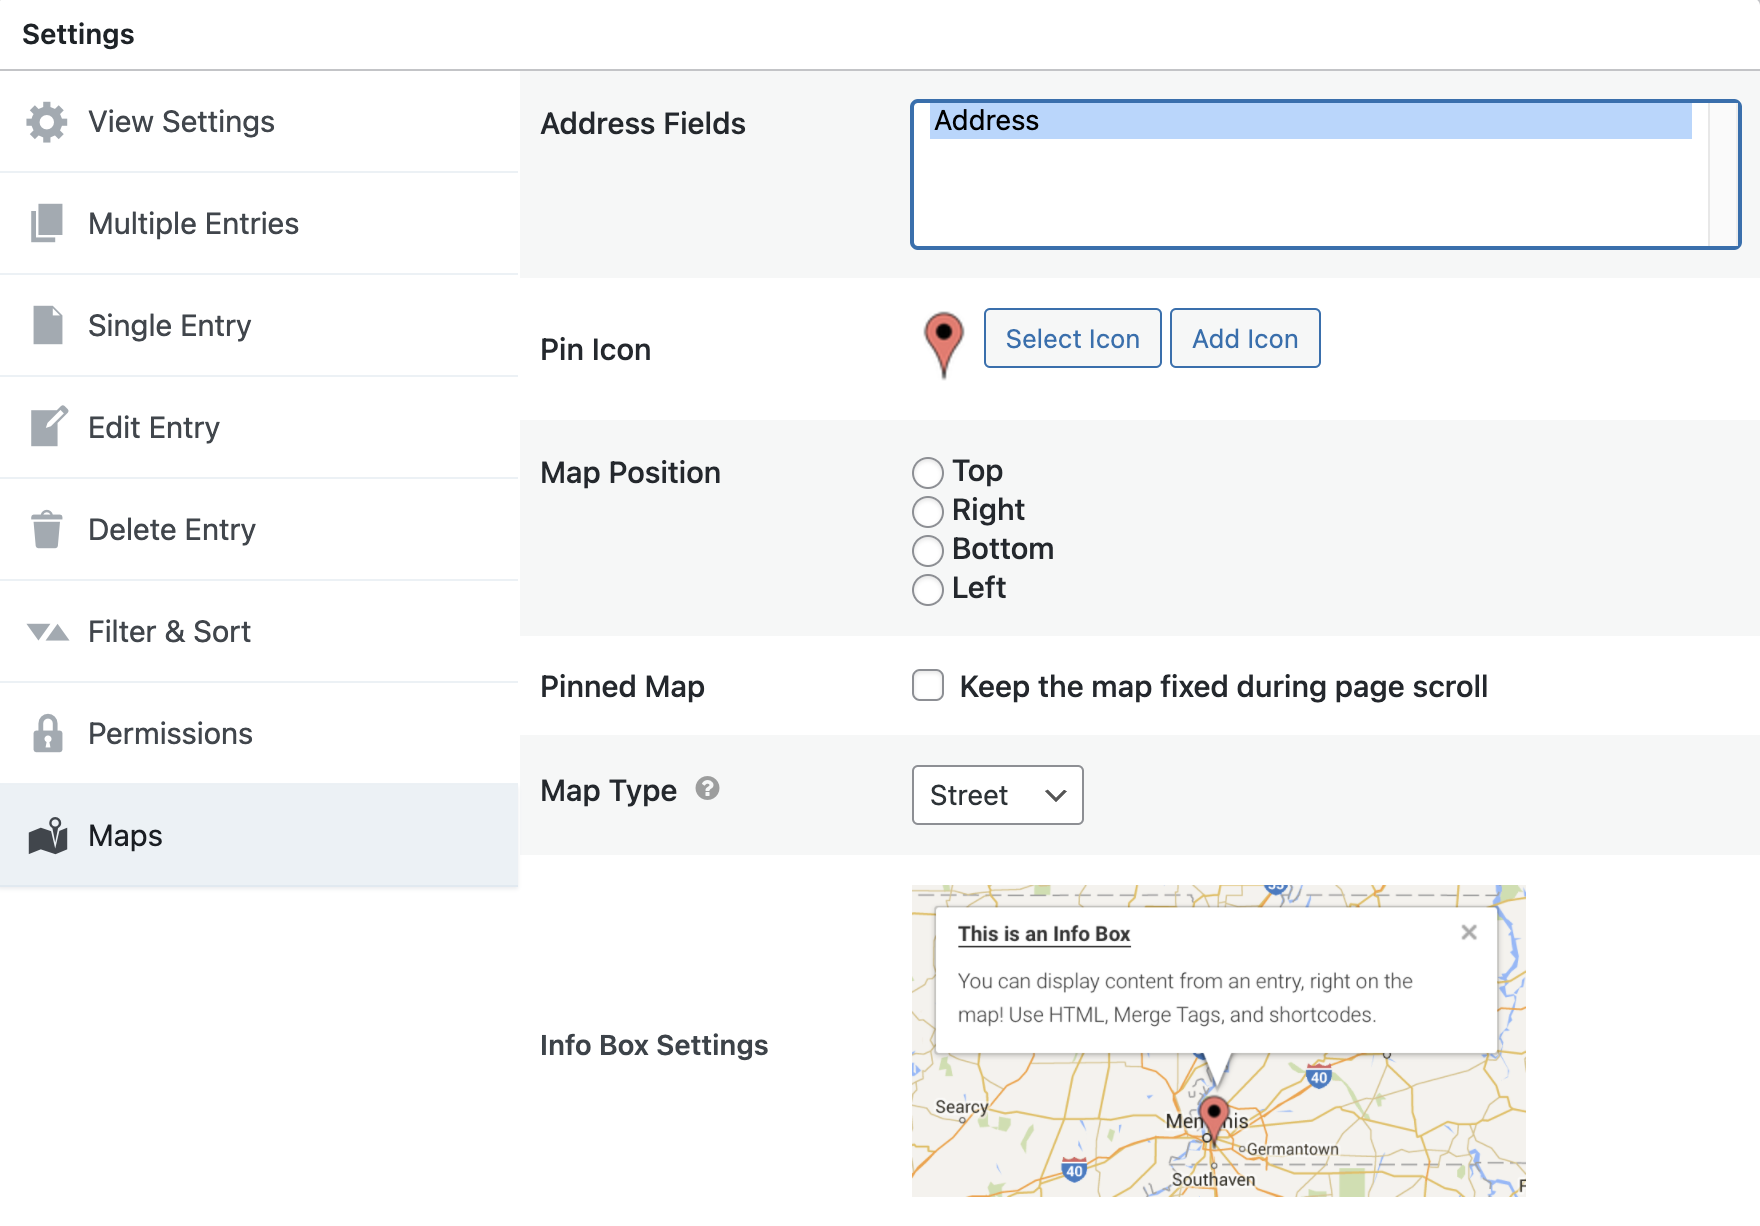Enable keeping the map fixed during scroll
The image size is (1760, 1226).
[x=928, y=686]
